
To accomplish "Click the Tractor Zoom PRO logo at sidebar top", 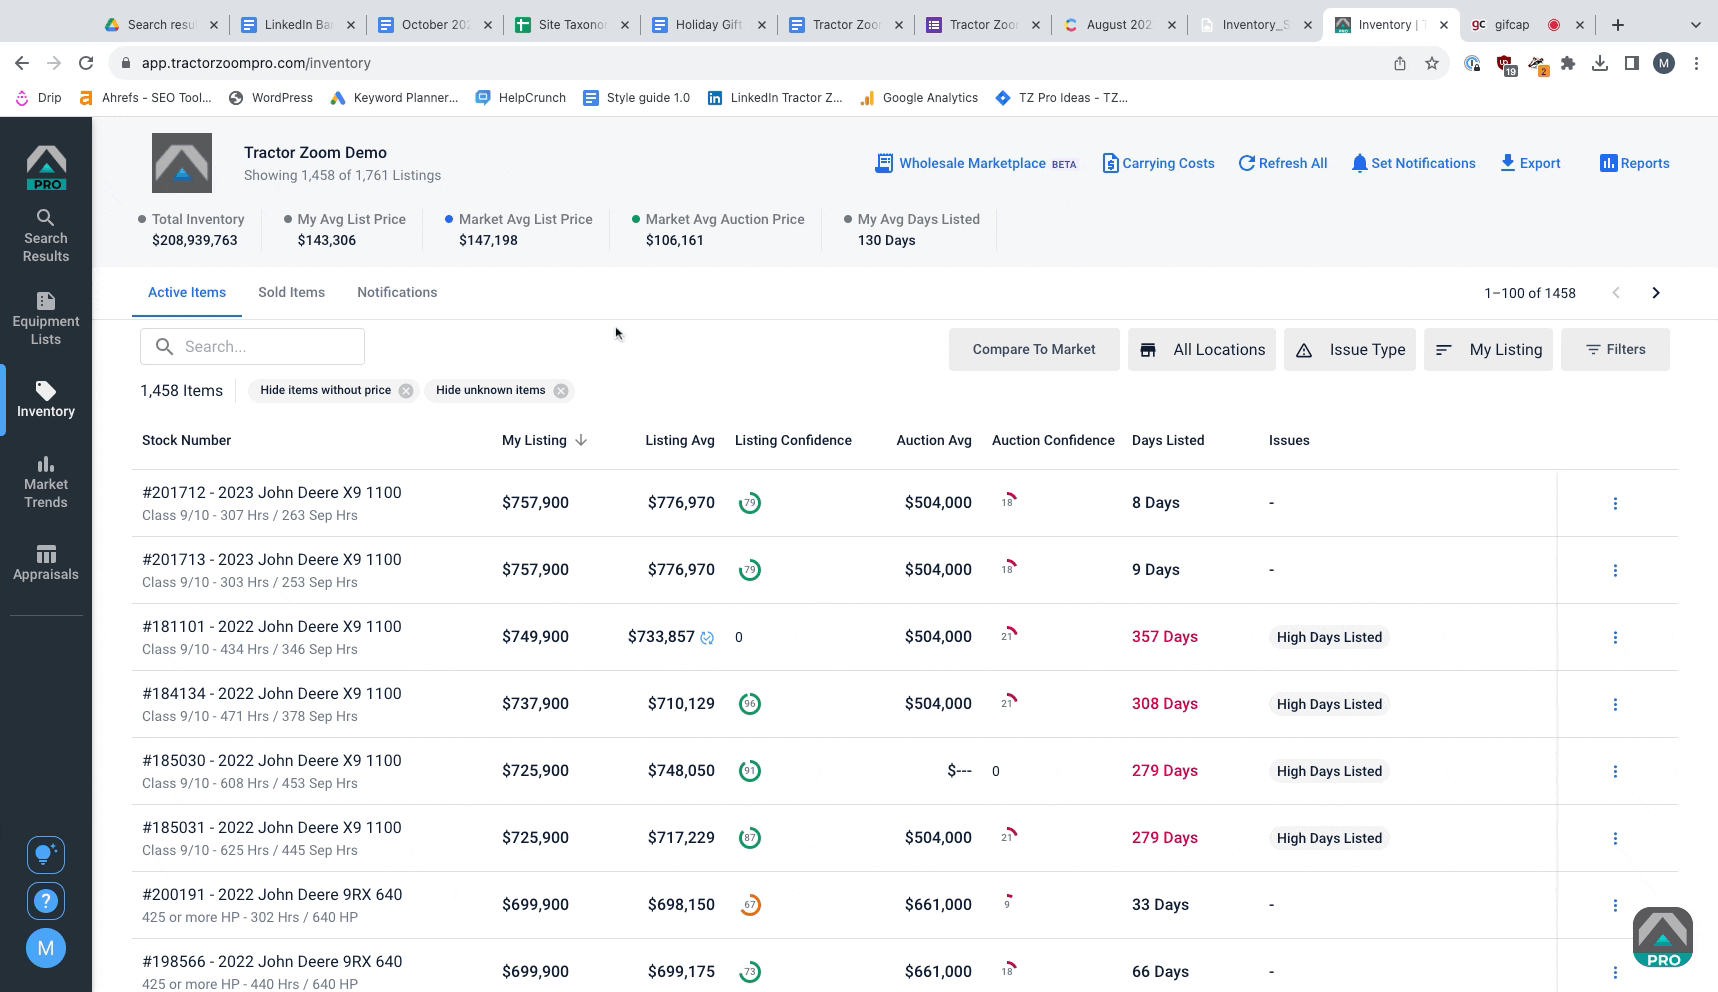I will point(46,167).
